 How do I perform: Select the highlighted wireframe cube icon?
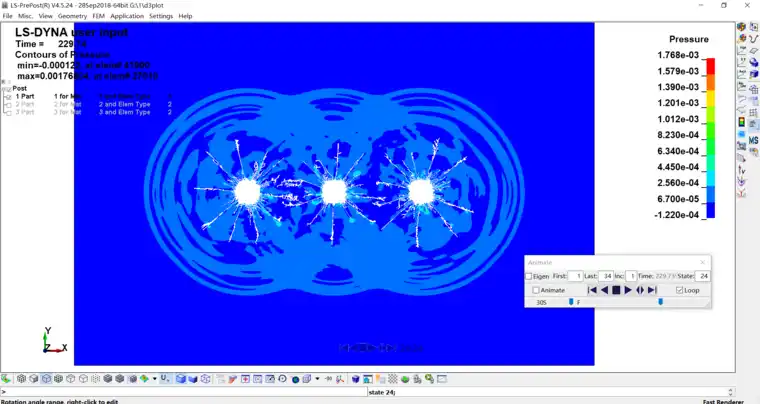point(47,379)
